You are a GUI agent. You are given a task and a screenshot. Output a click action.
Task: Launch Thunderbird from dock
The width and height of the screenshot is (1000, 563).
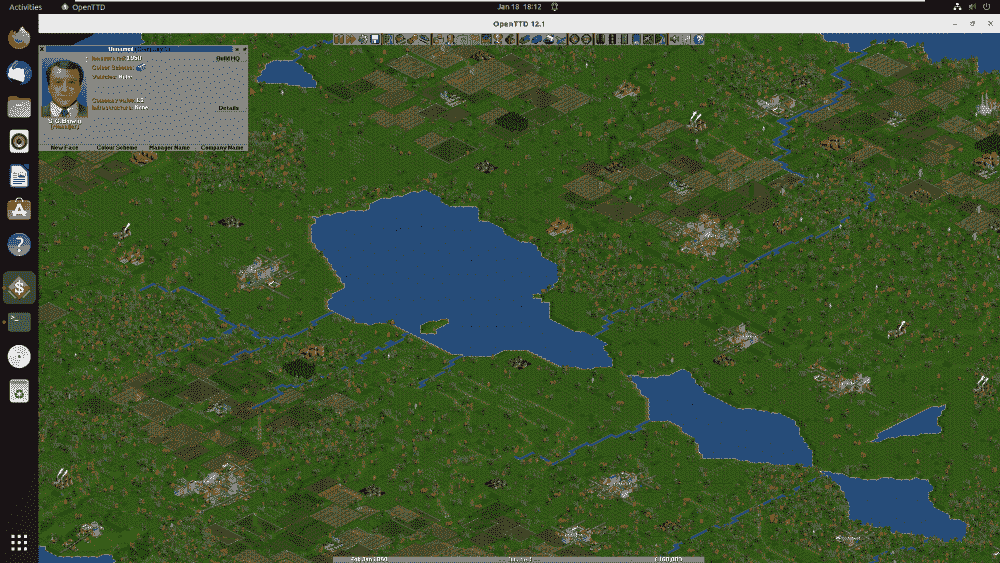tap(19, 72)
